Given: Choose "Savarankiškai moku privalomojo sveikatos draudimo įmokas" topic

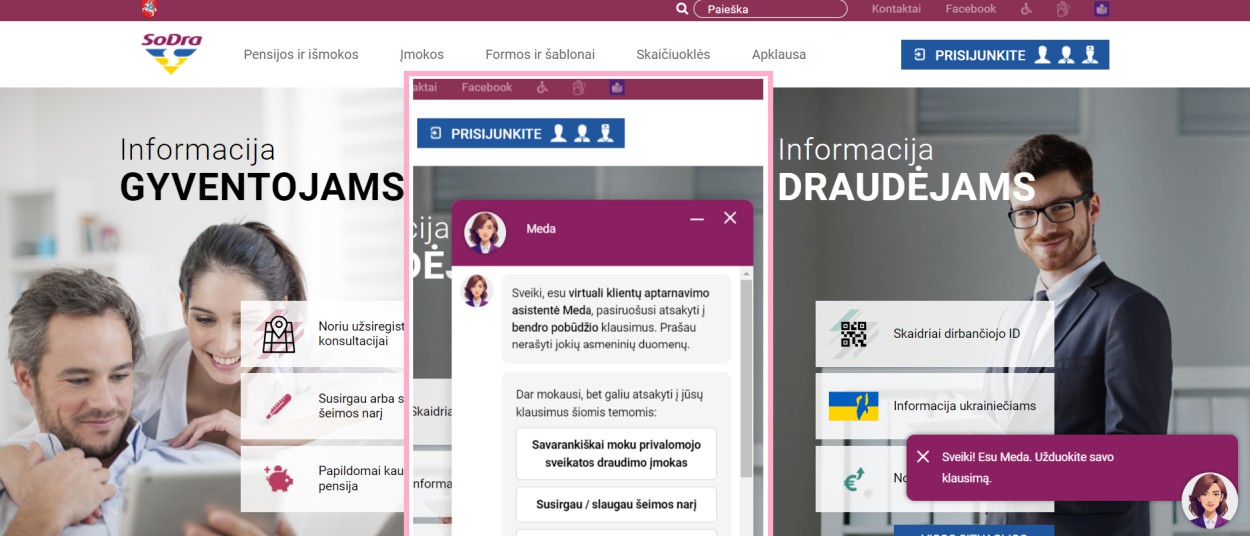Looking at the screenshot, I should (616, 454).
